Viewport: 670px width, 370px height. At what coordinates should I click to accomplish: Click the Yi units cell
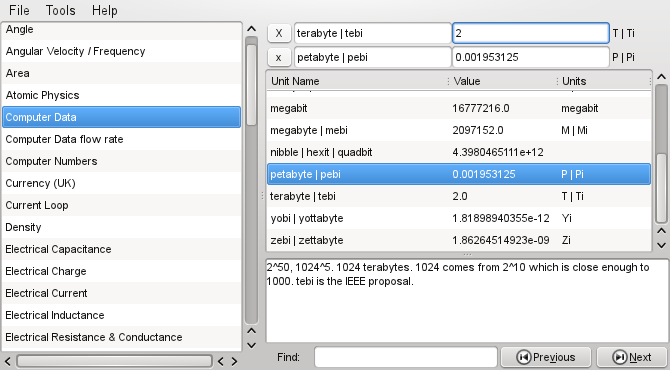click(567, 218)
